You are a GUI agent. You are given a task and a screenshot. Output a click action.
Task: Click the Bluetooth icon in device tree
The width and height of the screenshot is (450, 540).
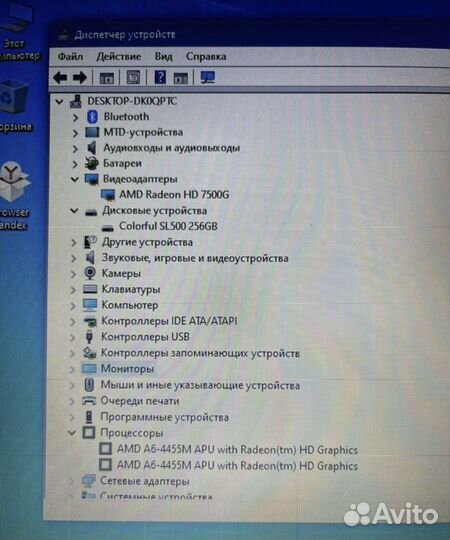click(x=92, y=117)
